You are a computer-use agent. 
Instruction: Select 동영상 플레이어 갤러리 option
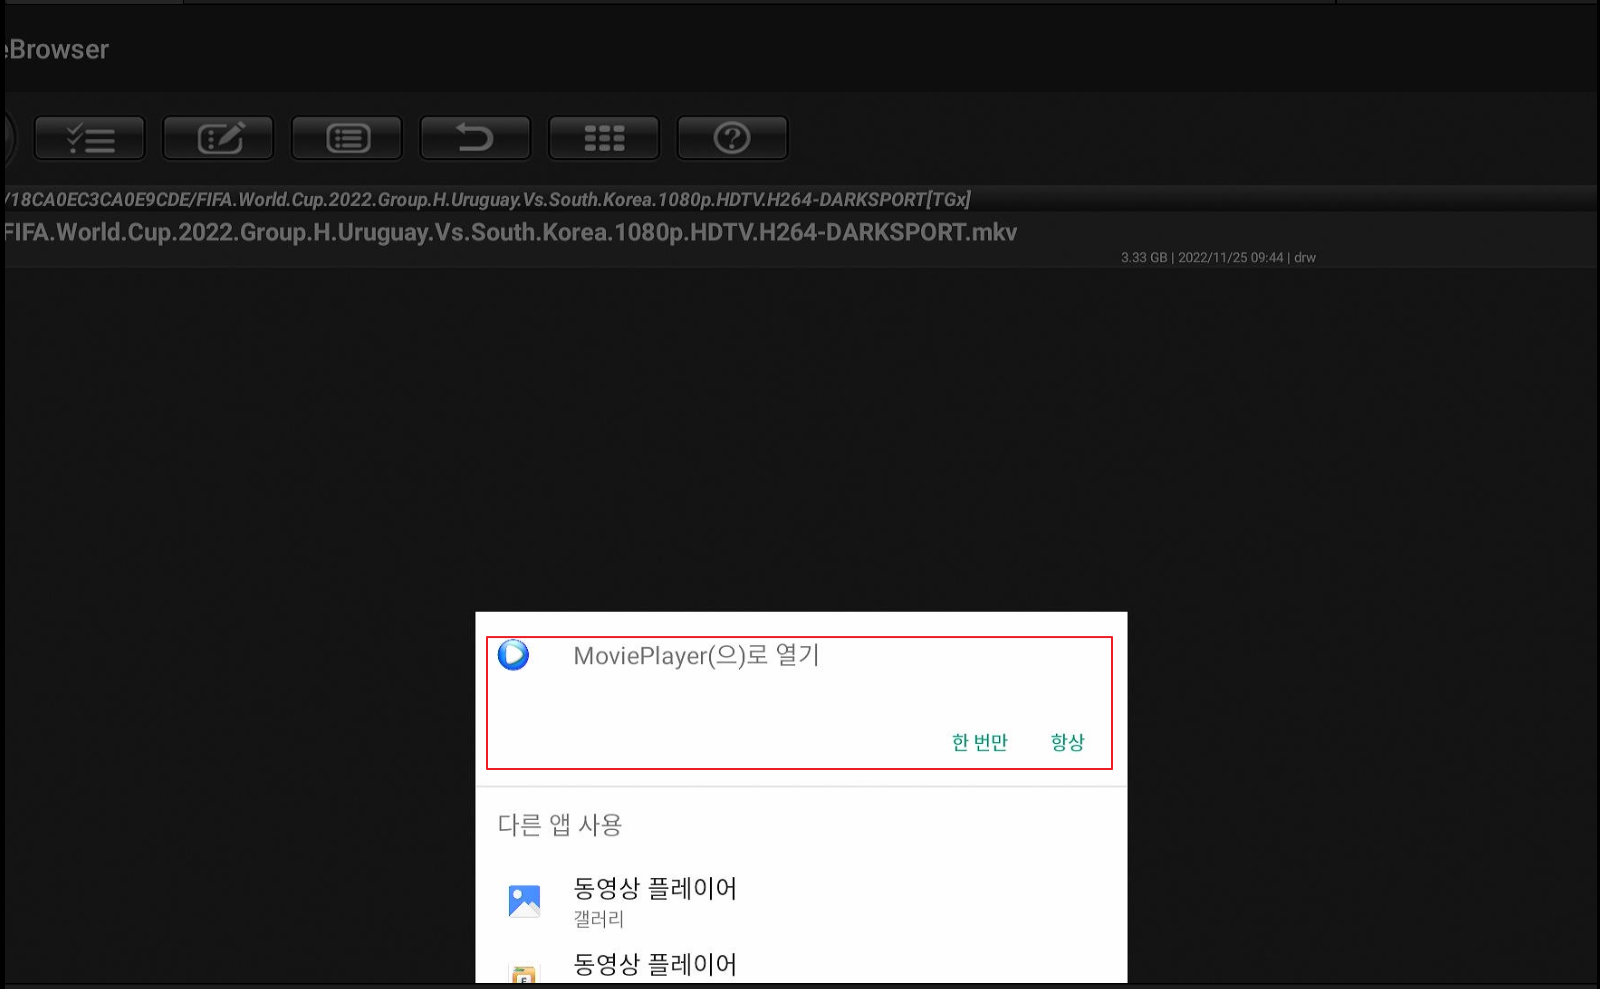click(x=801, y=901)
